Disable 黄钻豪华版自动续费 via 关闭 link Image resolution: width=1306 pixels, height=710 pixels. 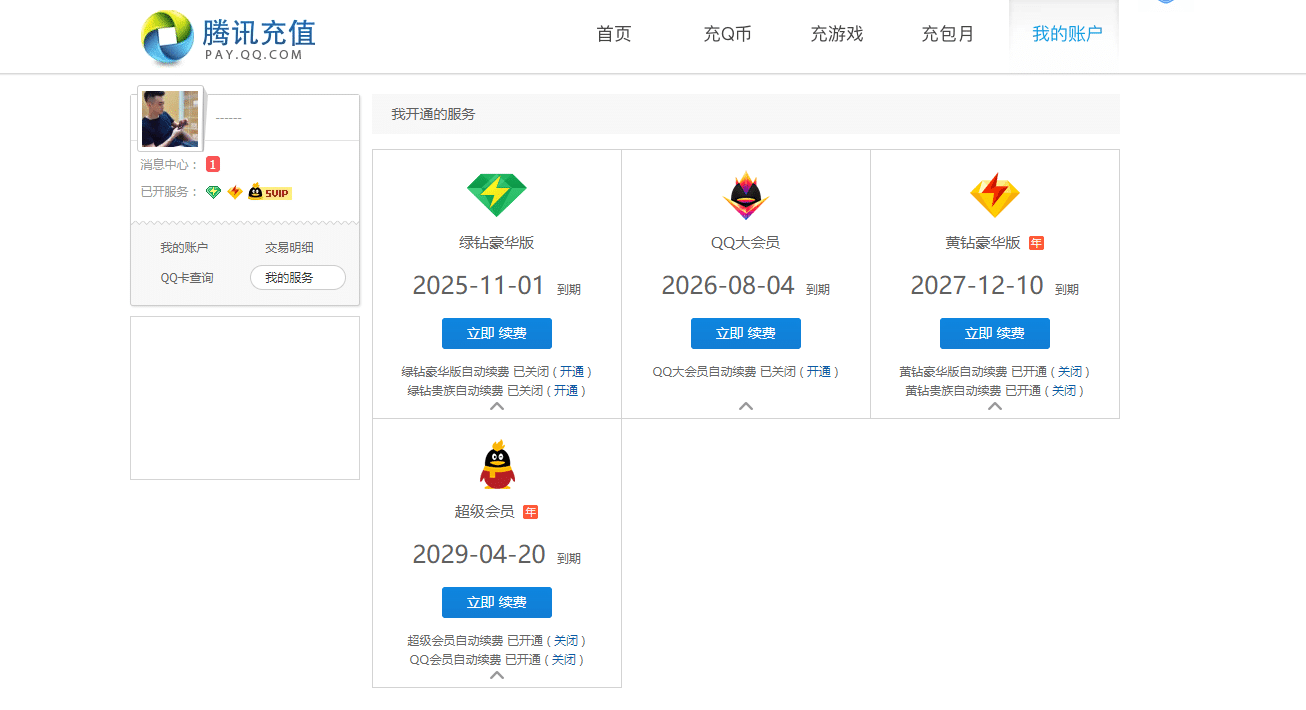pyautogui.click(x=1070, y=372)
